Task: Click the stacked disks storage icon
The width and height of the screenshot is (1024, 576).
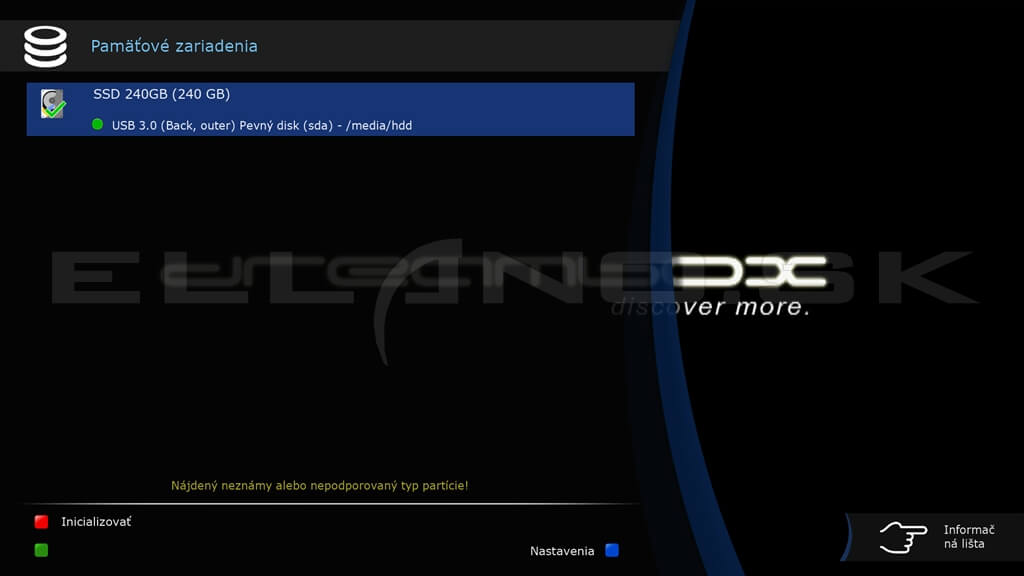Action: (x=45, y=46)
